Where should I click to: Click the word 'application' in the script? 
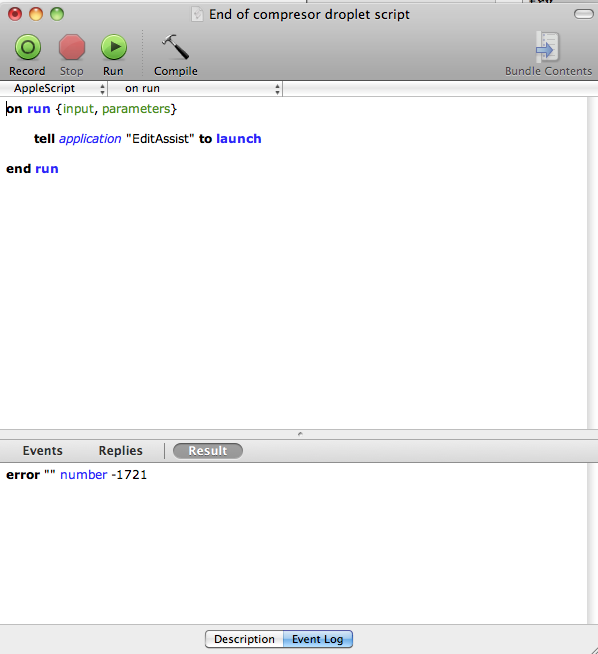tap(90, 139)
